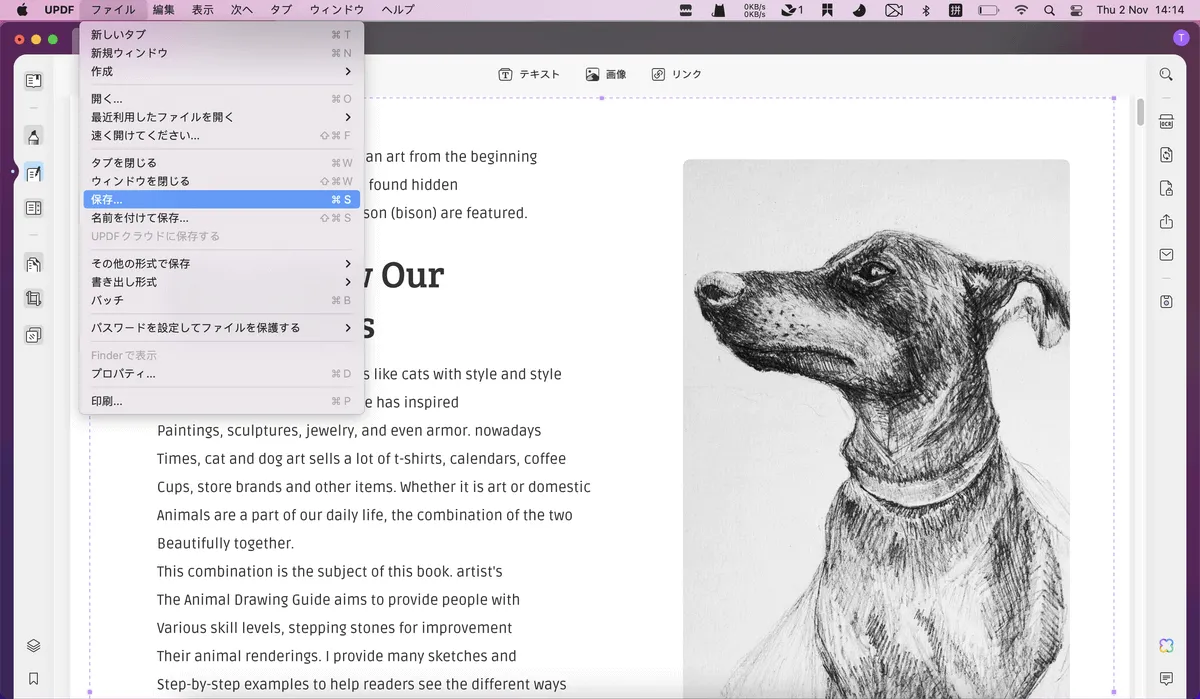Click the Share upload icon in right sidebar
Viewport: 1200px width, 699px height.
pos(1166,221)
